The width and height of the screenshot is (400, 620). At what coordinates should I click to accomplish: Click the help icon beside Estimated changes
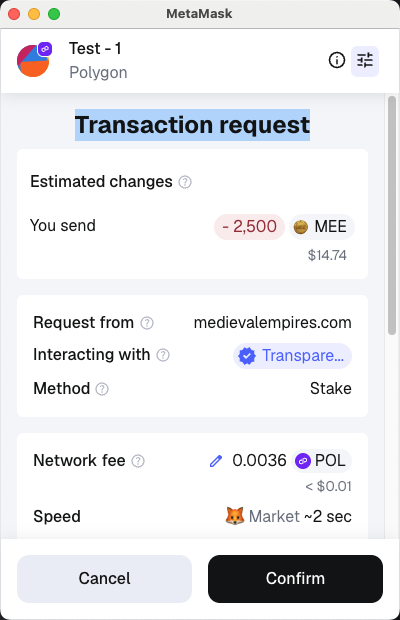(185, 182)
